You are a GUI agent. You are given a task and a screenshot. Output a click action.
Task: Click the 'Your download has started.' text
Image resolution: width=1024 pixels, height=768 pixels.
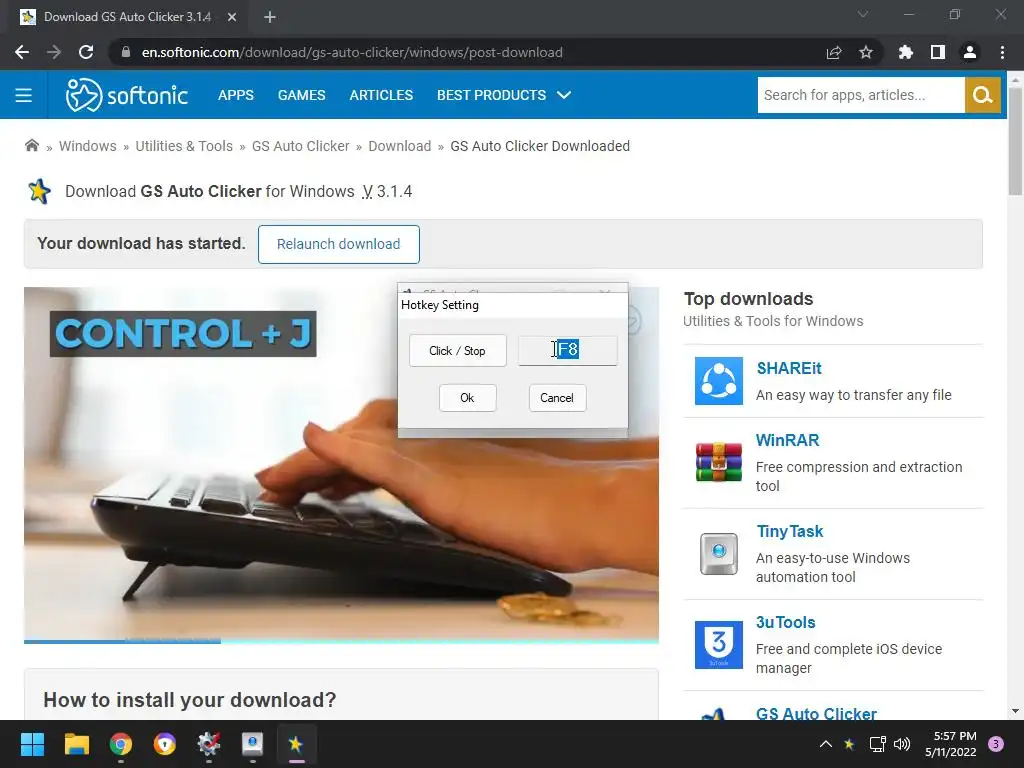pos(141,244)
